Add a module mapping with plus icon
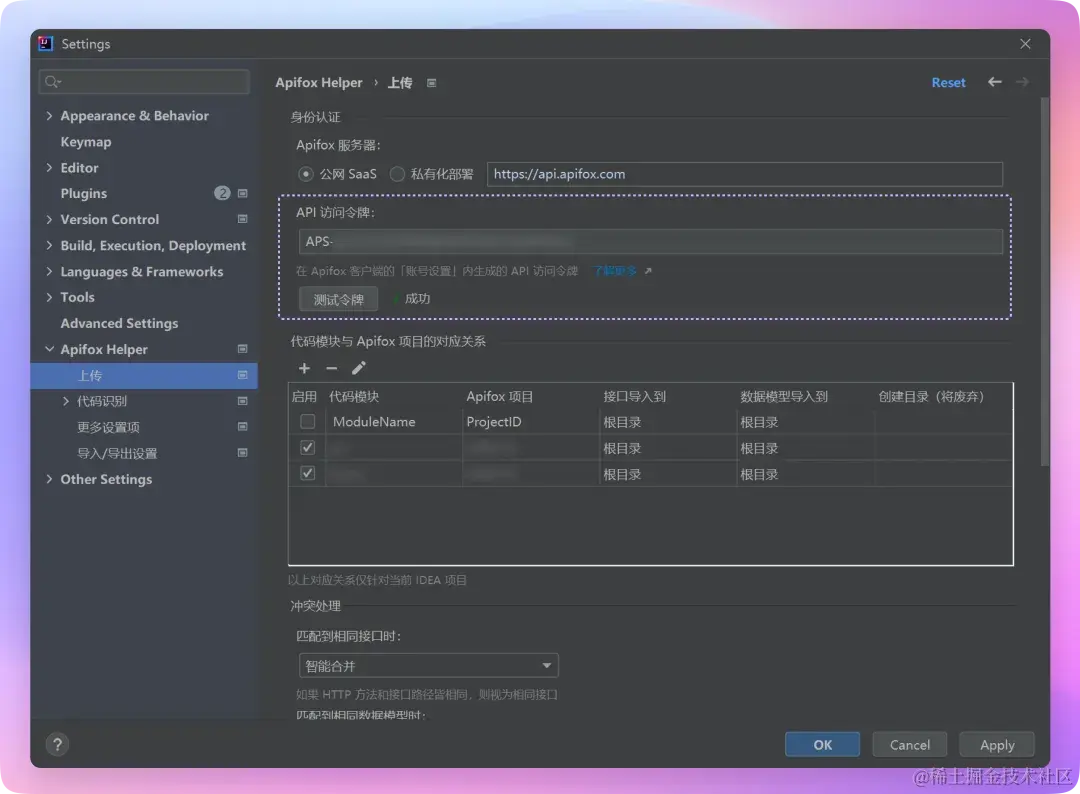Screen dimensions: 1080x794 304,368
